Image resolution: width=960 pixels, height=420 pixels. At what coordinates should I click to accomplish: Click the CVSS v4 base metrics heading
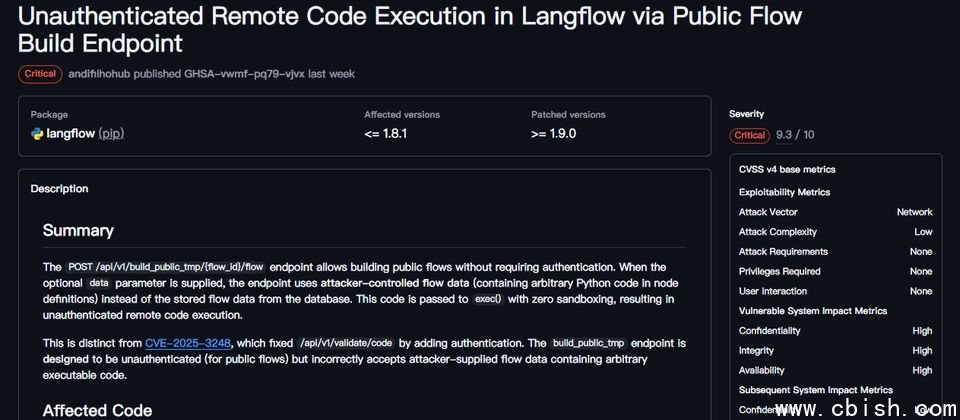[x=787, y=170]
